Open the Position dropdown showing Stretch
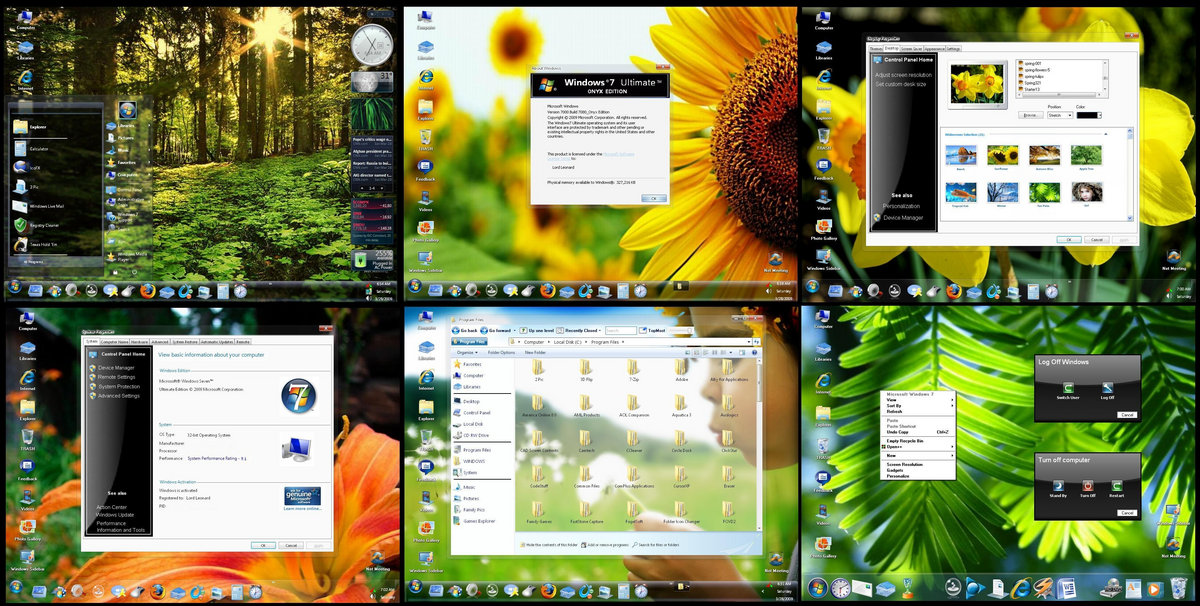The width and height of the screenshot is (1200, 606). coord(1060,113)
